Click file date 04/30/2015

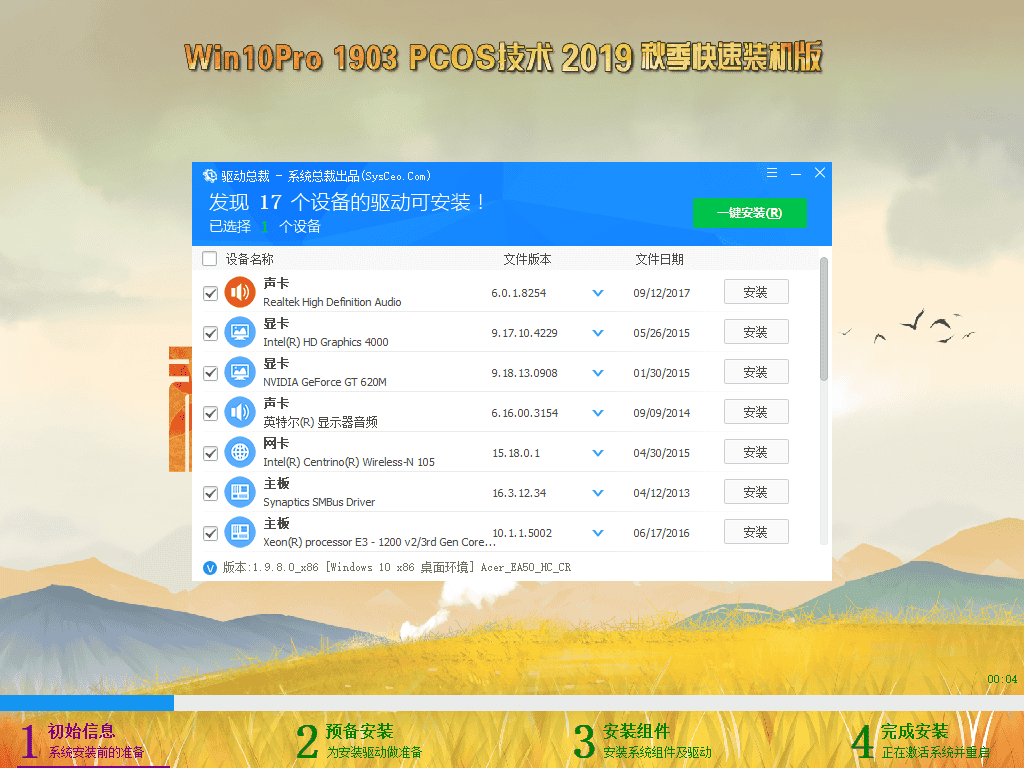pos(662,453)
